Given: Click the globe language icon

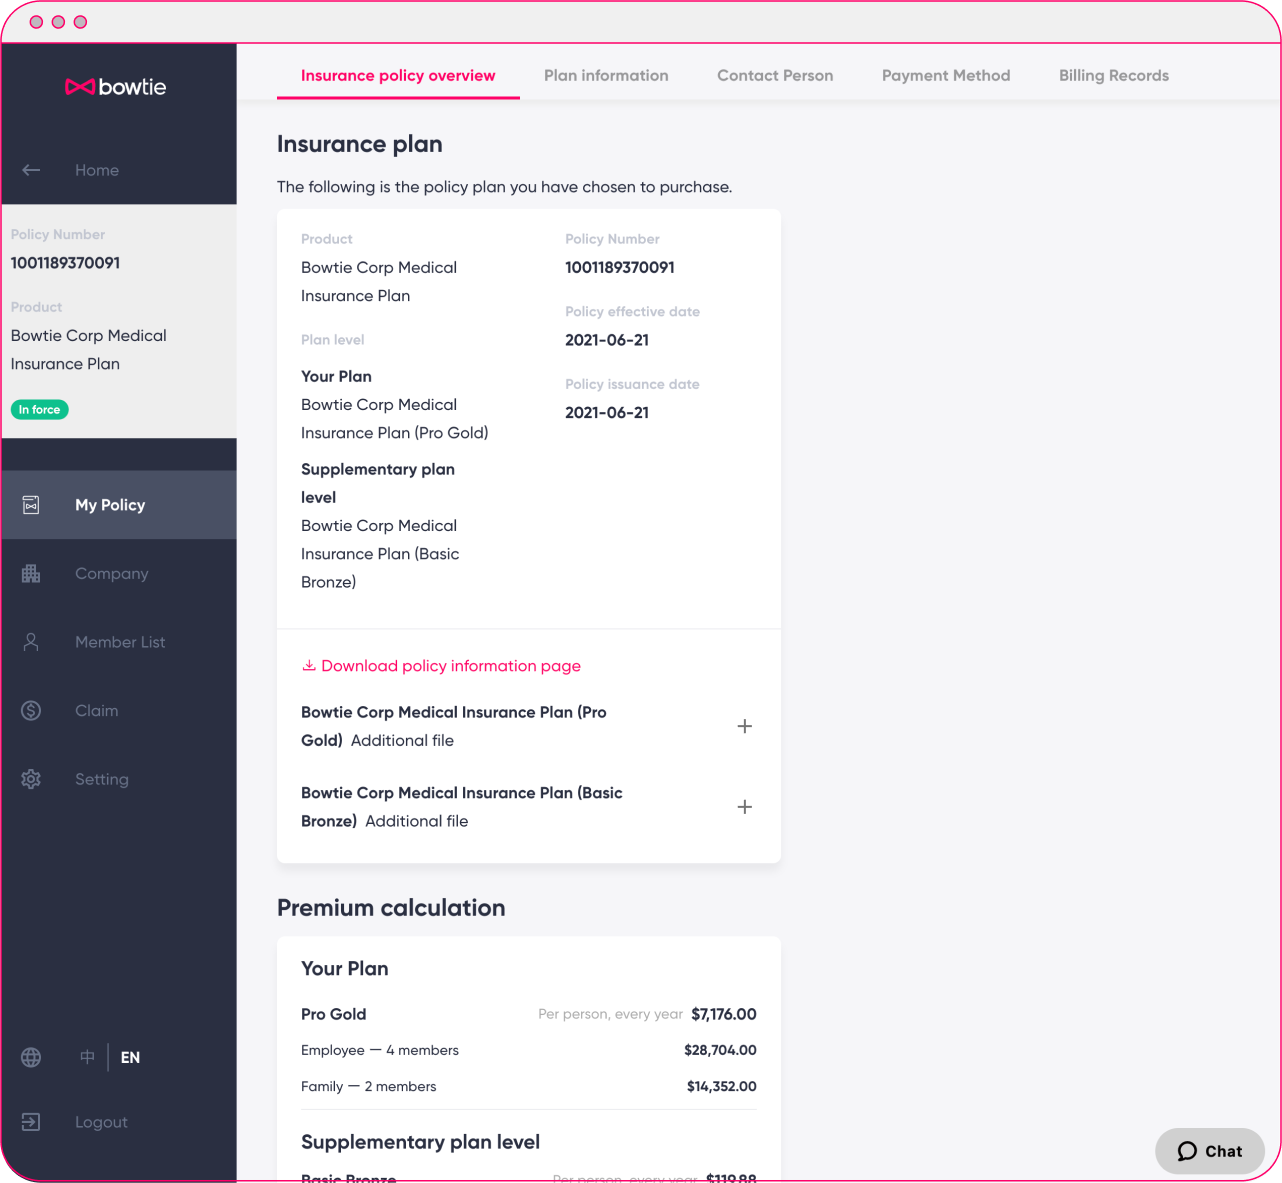Looking at the screenshot, I should click(31, 1057).
